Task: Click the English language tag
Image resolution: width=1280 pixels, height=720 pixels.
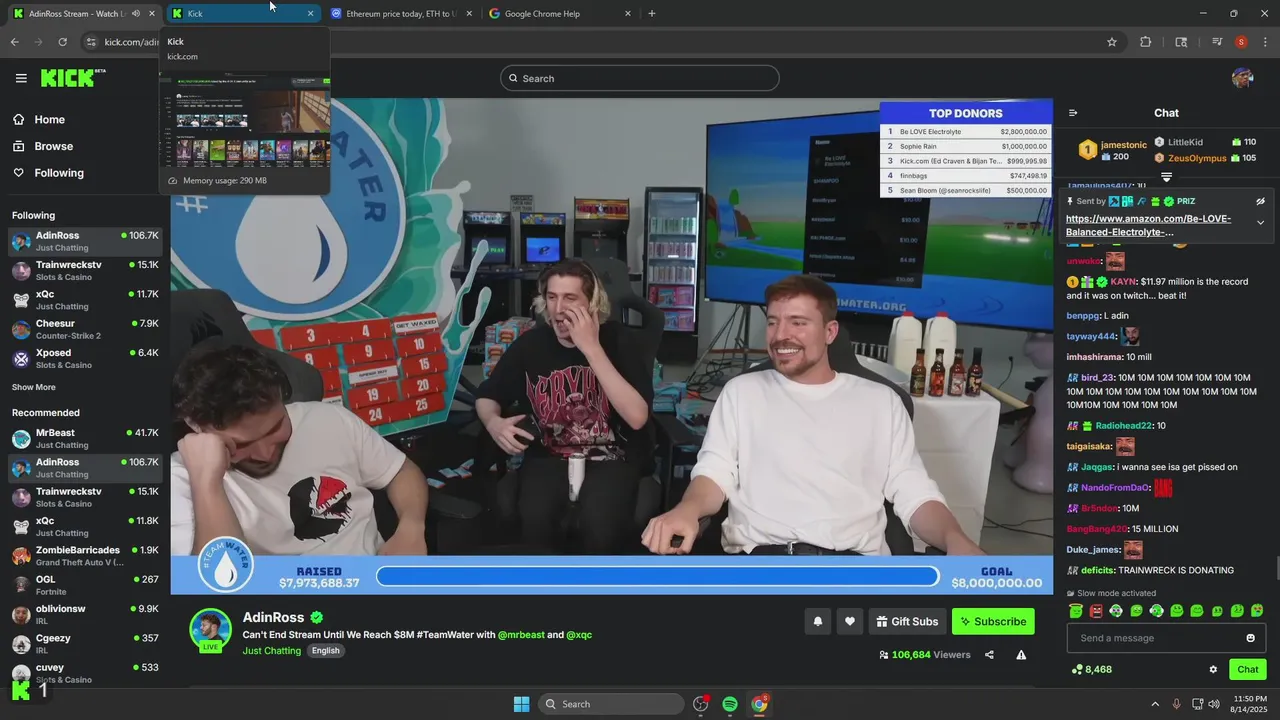Action: click(x=325, y=651)
